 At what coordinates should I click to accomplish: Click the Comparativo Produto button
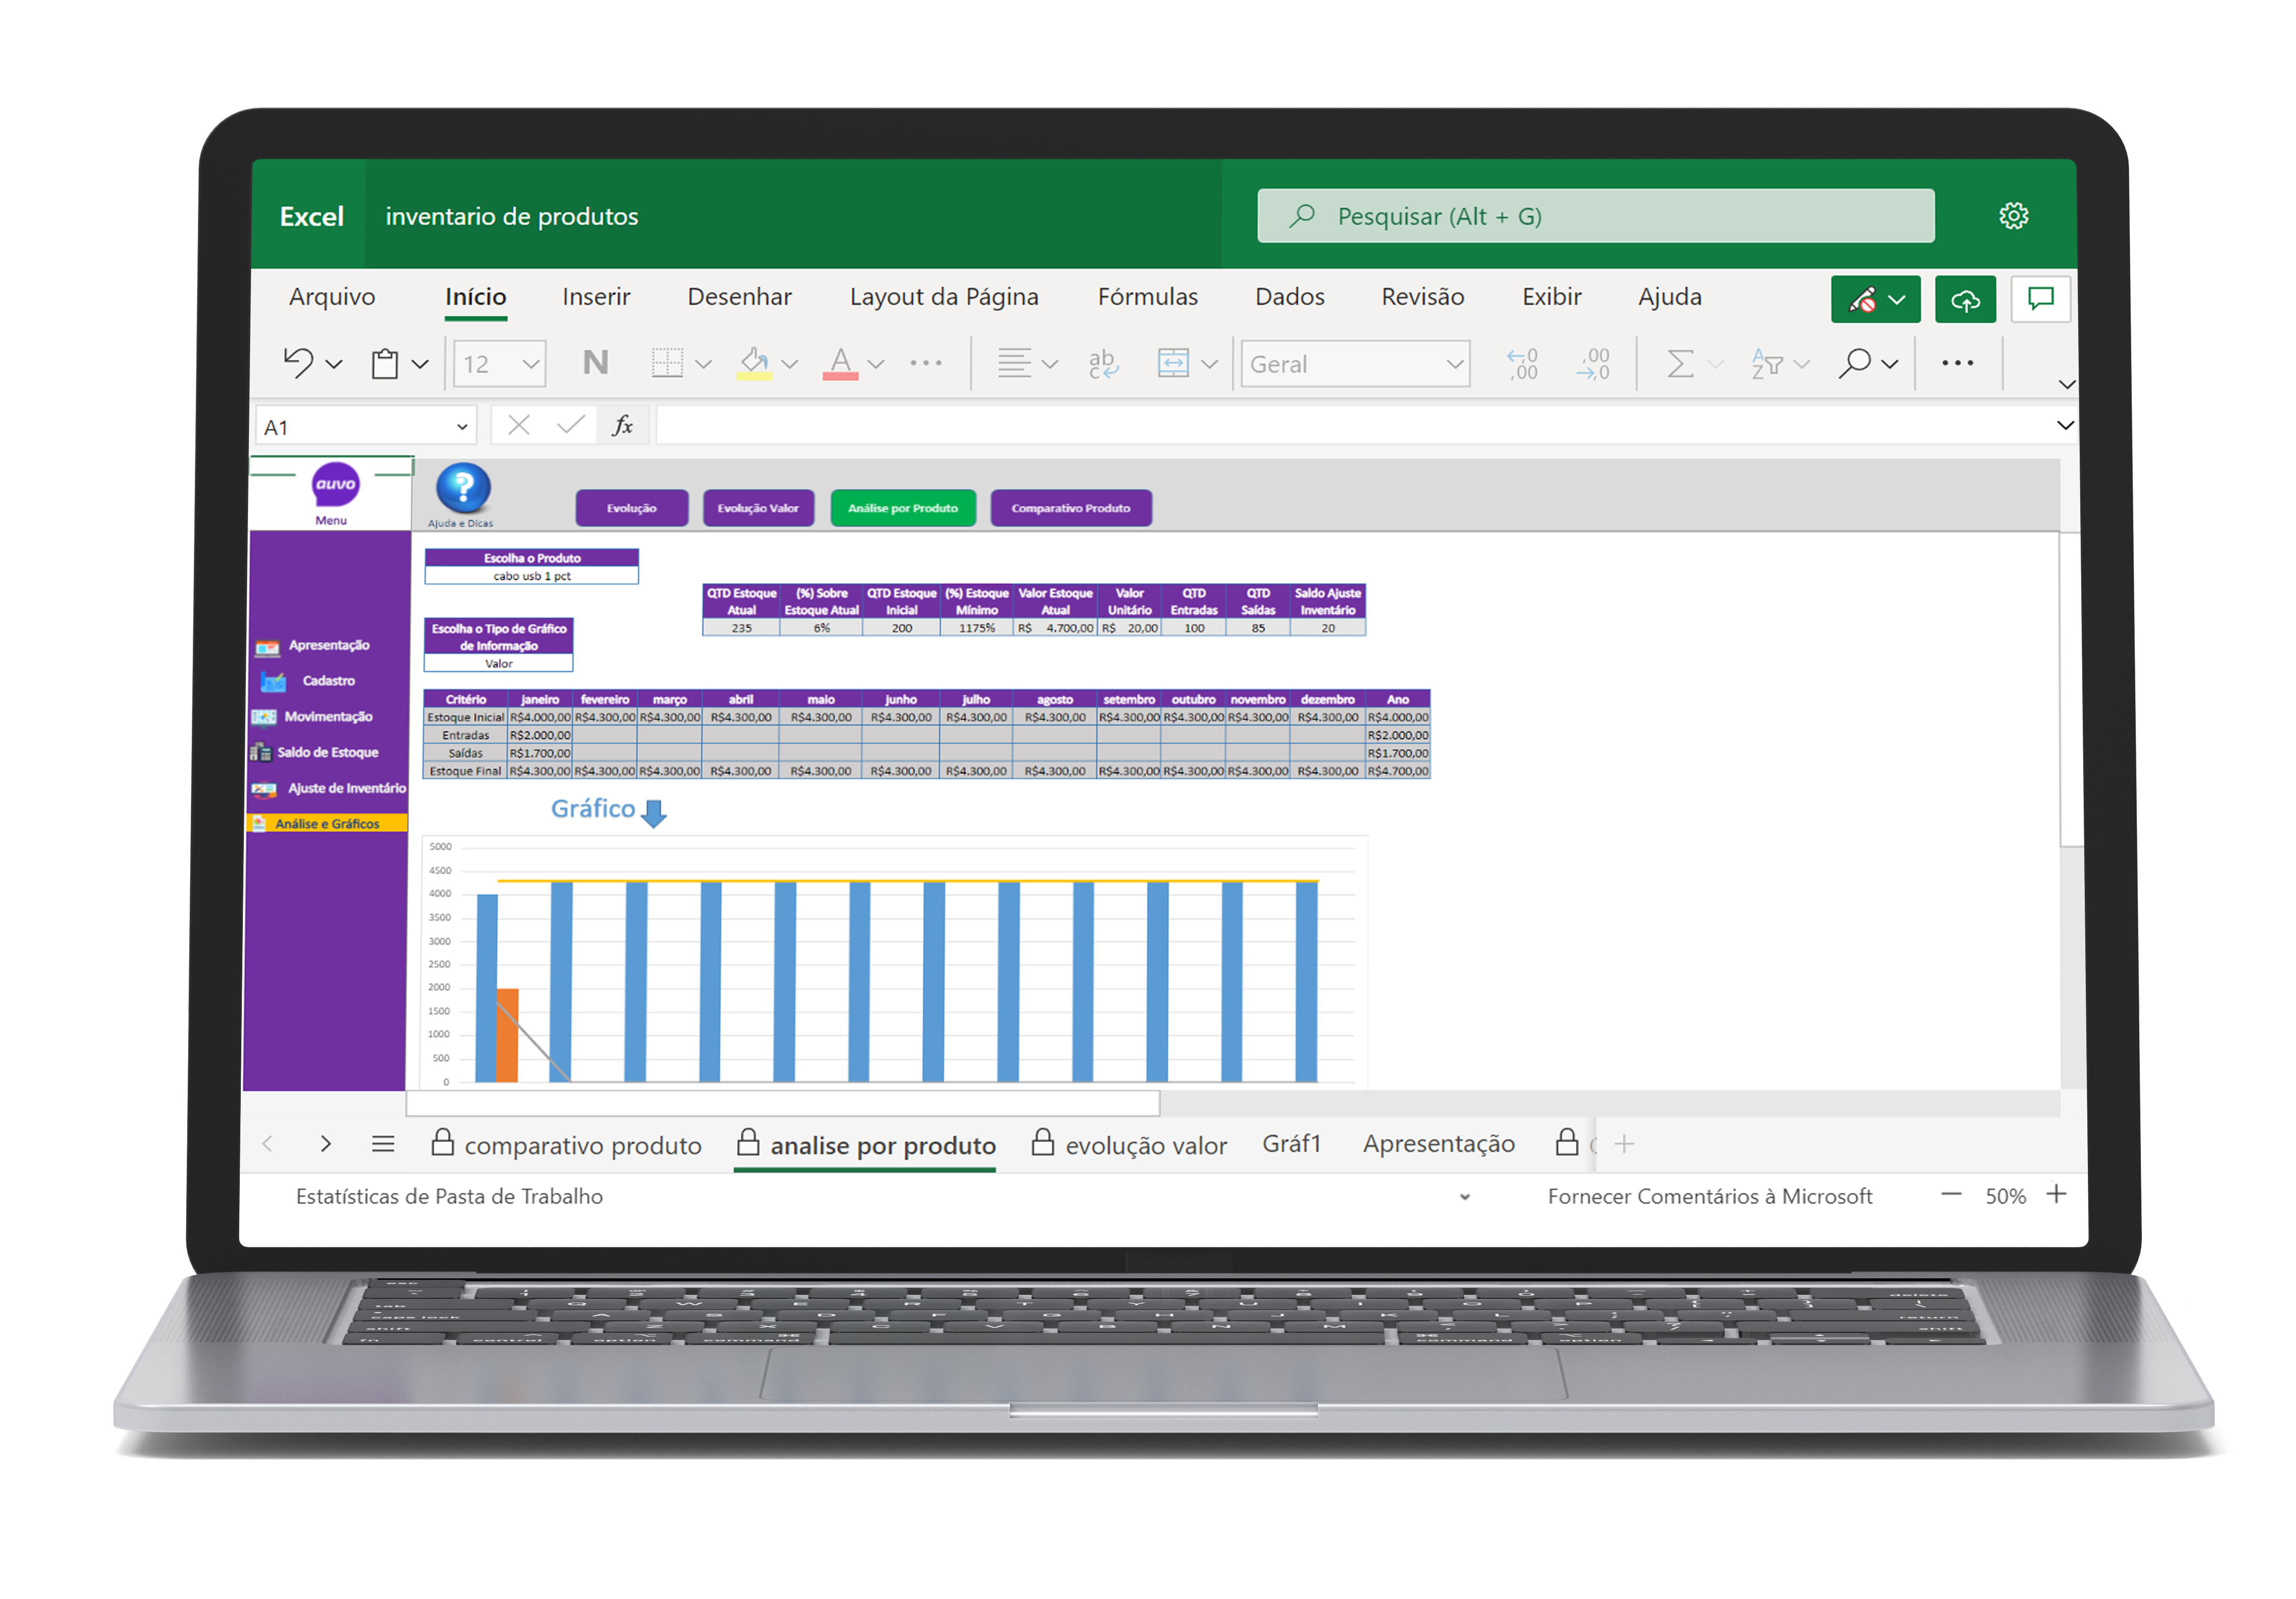point(1071,508)
